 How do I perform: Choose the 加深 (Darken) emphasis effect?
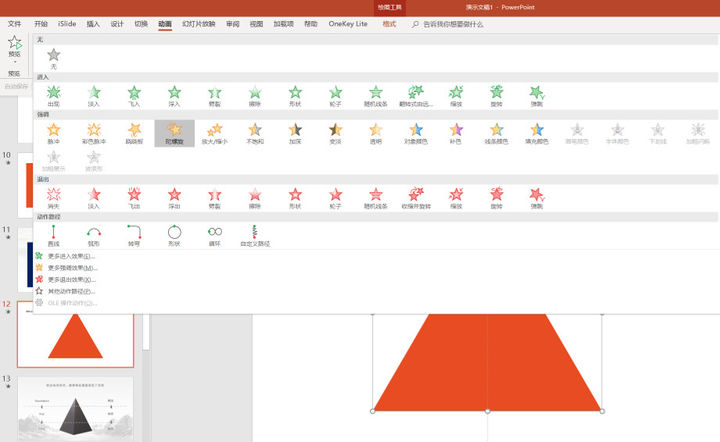(295, 134)
